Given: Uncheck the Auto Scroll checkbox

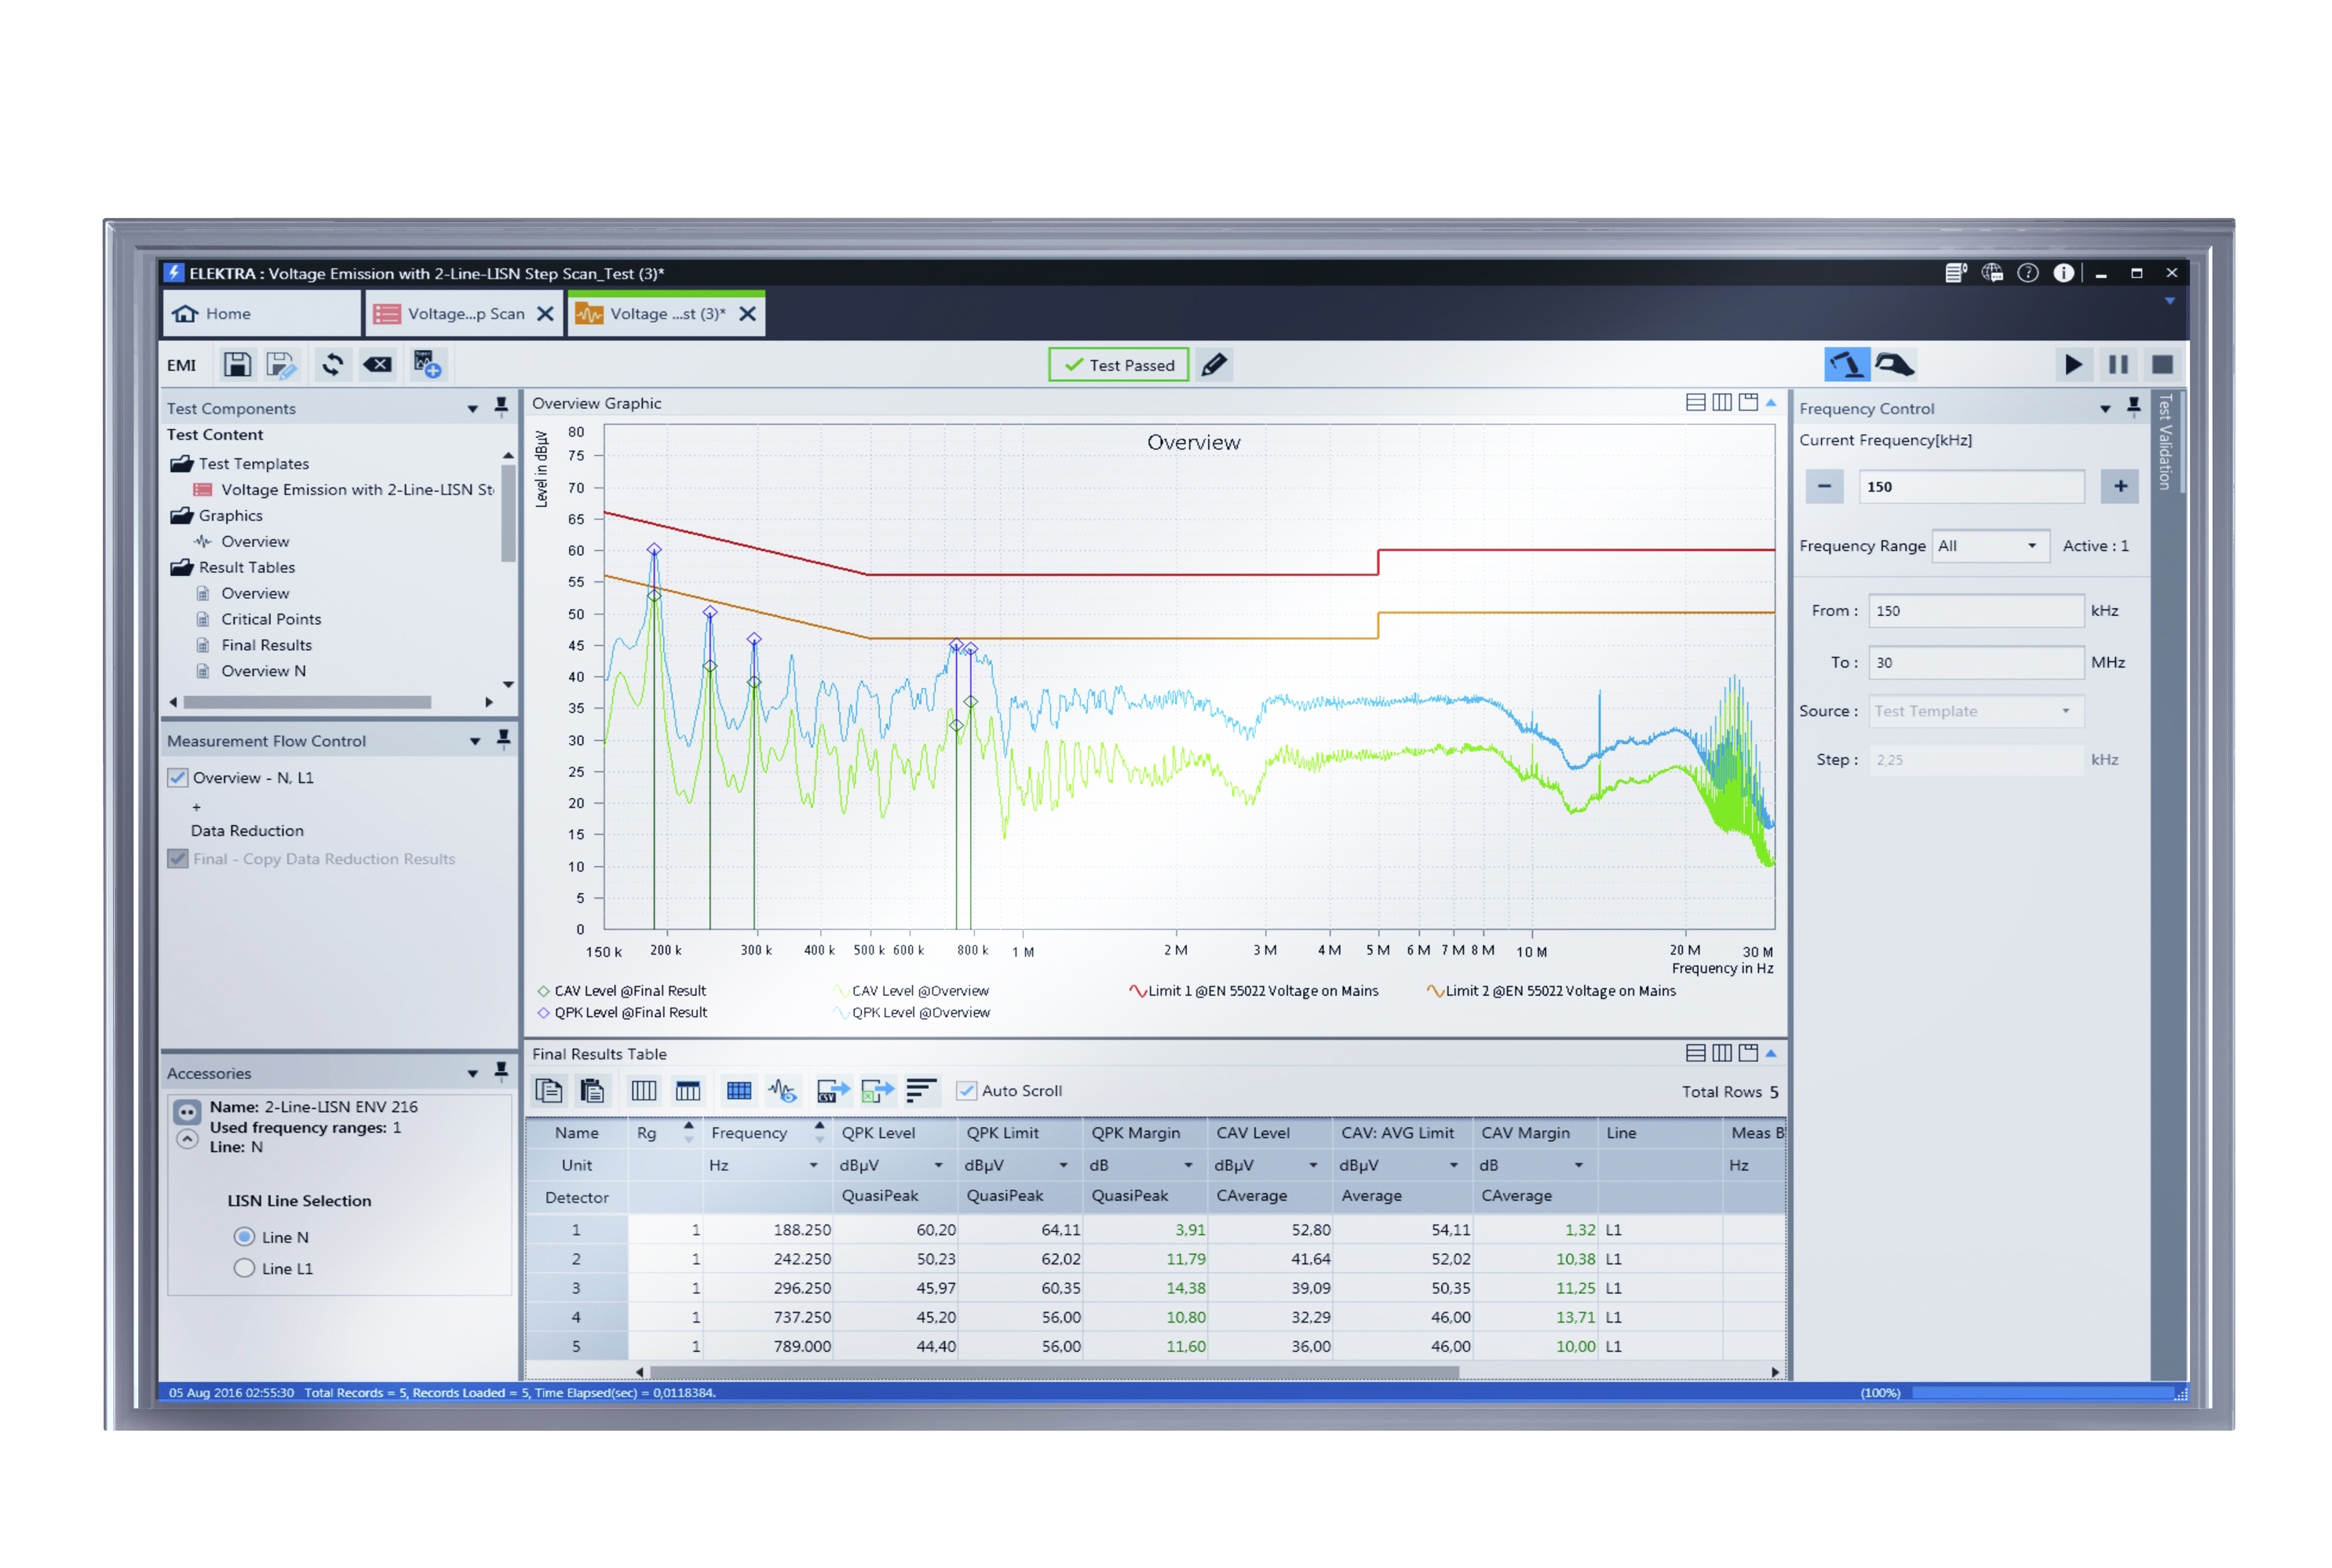Looking at the screenshot, I should [x=966, y=1091].
